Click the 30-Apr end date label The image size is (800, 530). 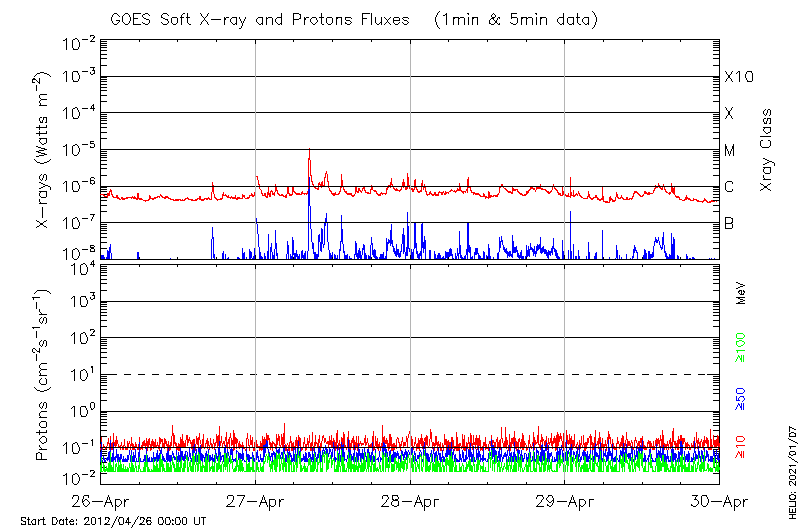click(719, 502)
